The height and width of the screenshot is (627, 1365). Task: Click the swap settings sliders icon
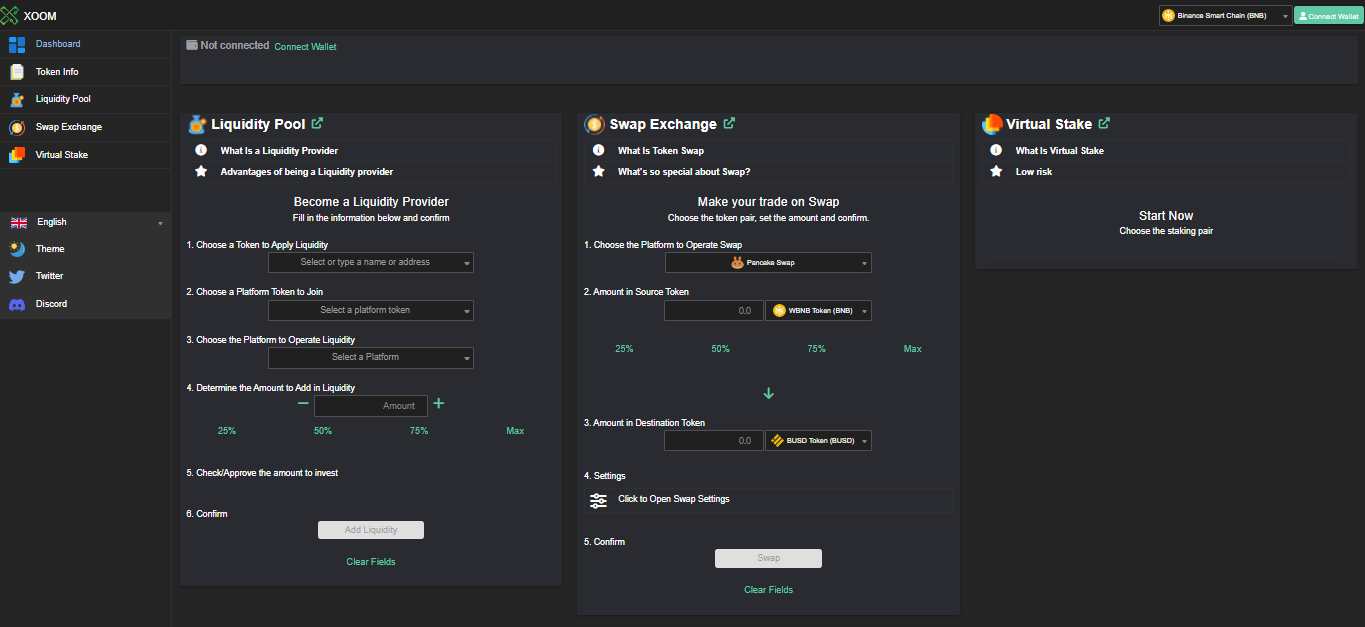pyautogui.click(x=598, y=500)
